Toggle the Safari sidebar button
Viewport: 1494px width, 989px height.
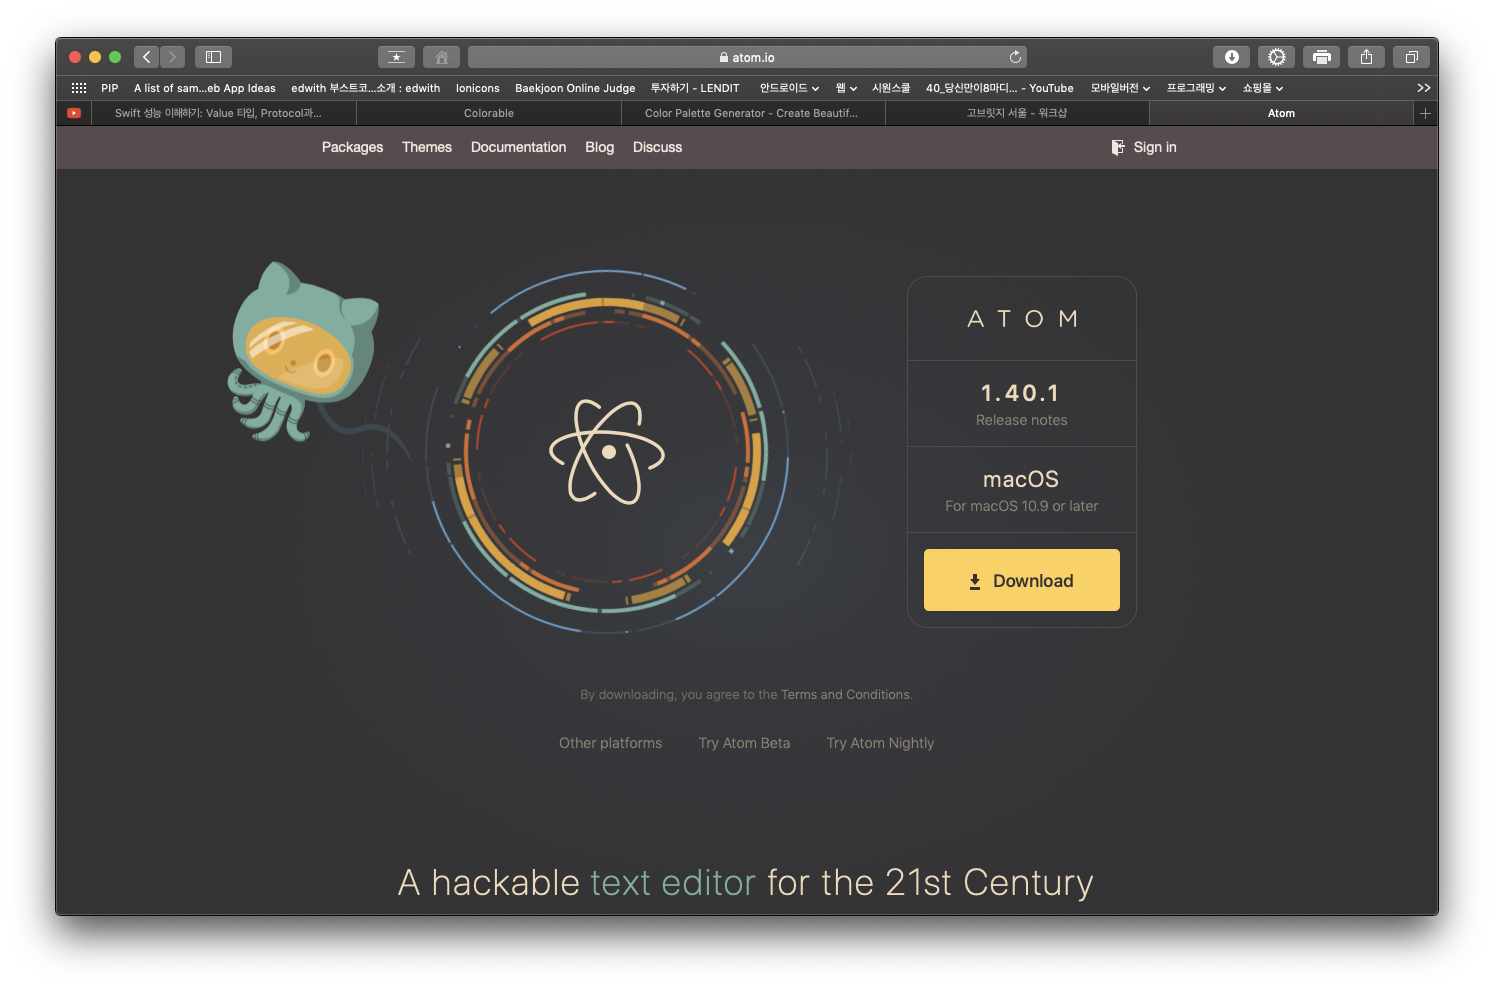(213, 57)
